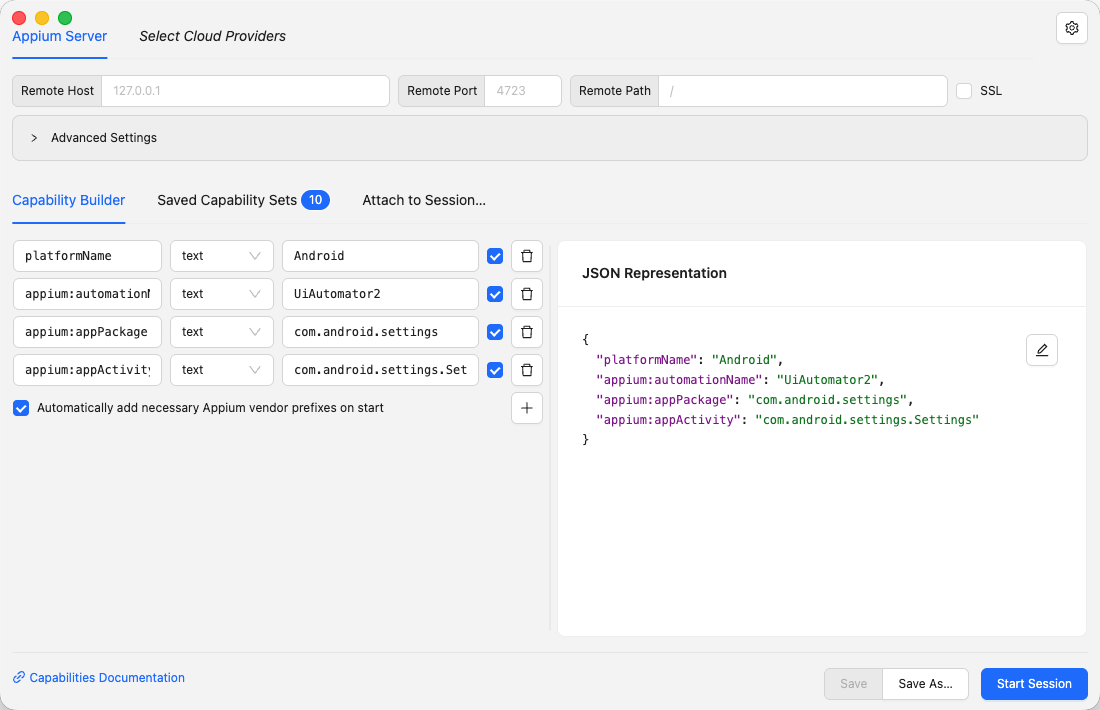Screen dimensions: 1100x710
Task: Delete the platformName capability row
Action: point(527,256)
